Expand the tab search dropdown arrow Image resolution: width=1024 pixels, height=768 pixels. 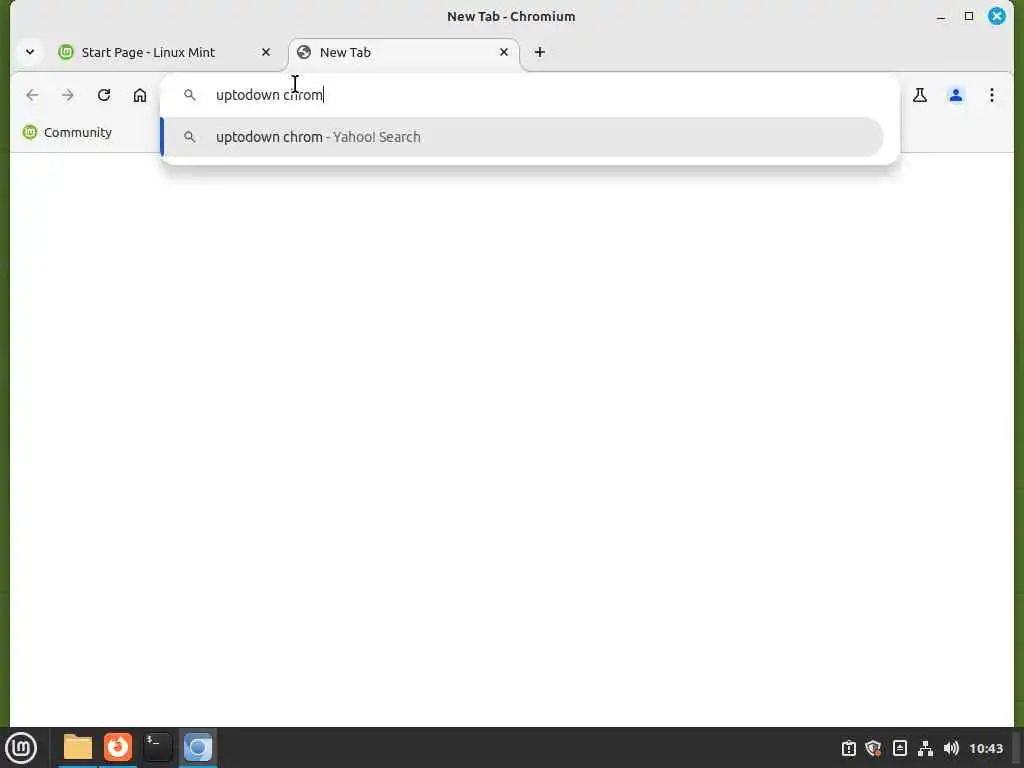coord(30,52)
